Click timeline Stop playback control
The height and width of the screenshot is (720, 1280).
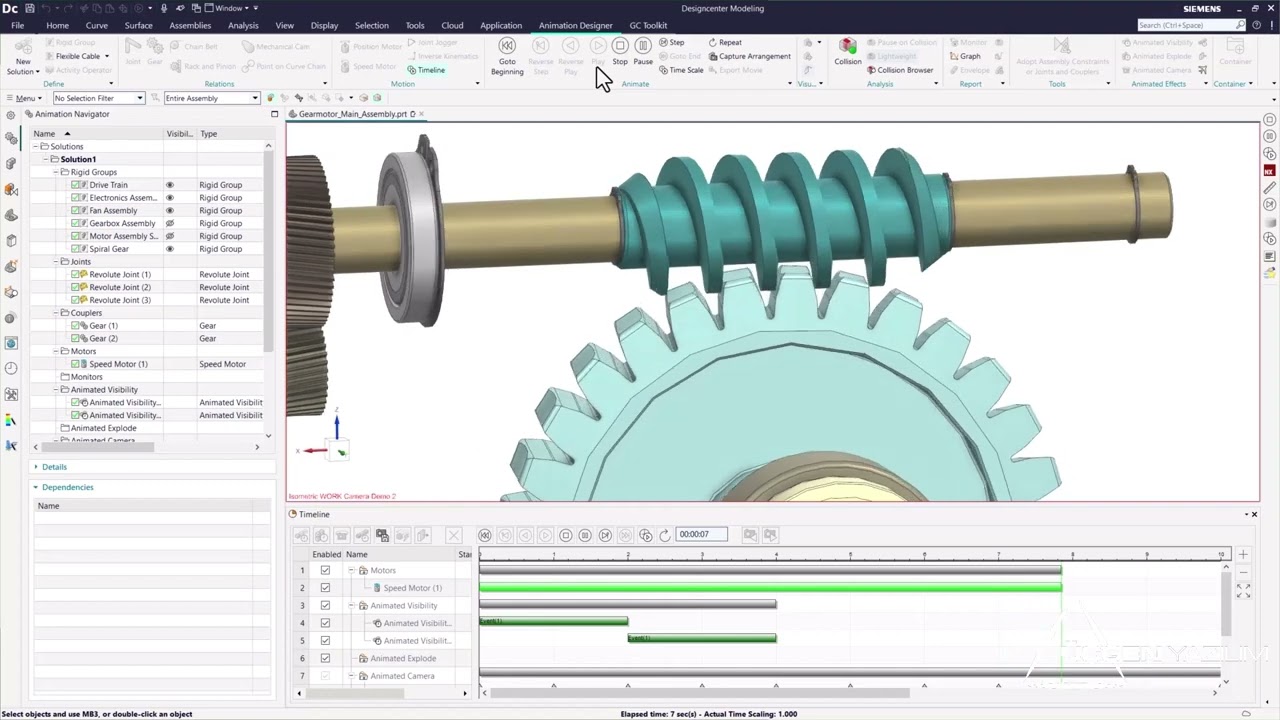(x=565, y=535)
